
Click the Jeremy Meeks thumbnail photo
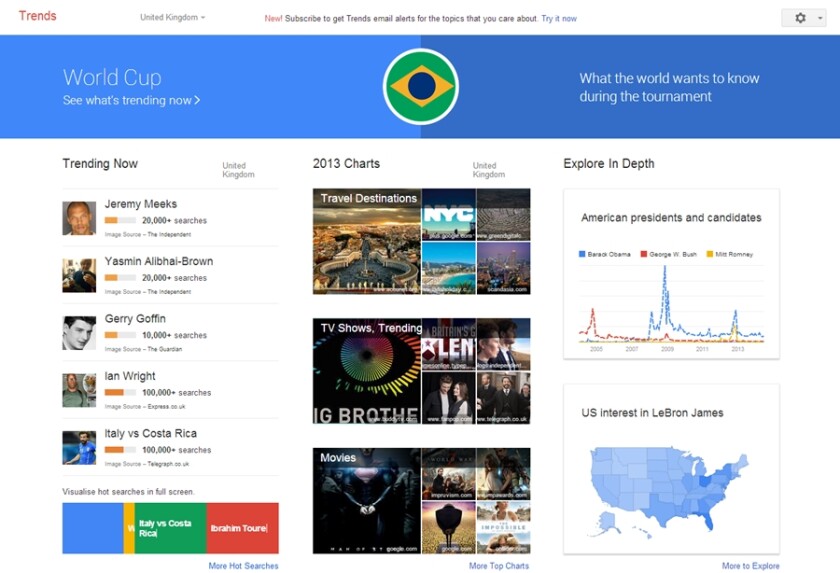point(79,218)
